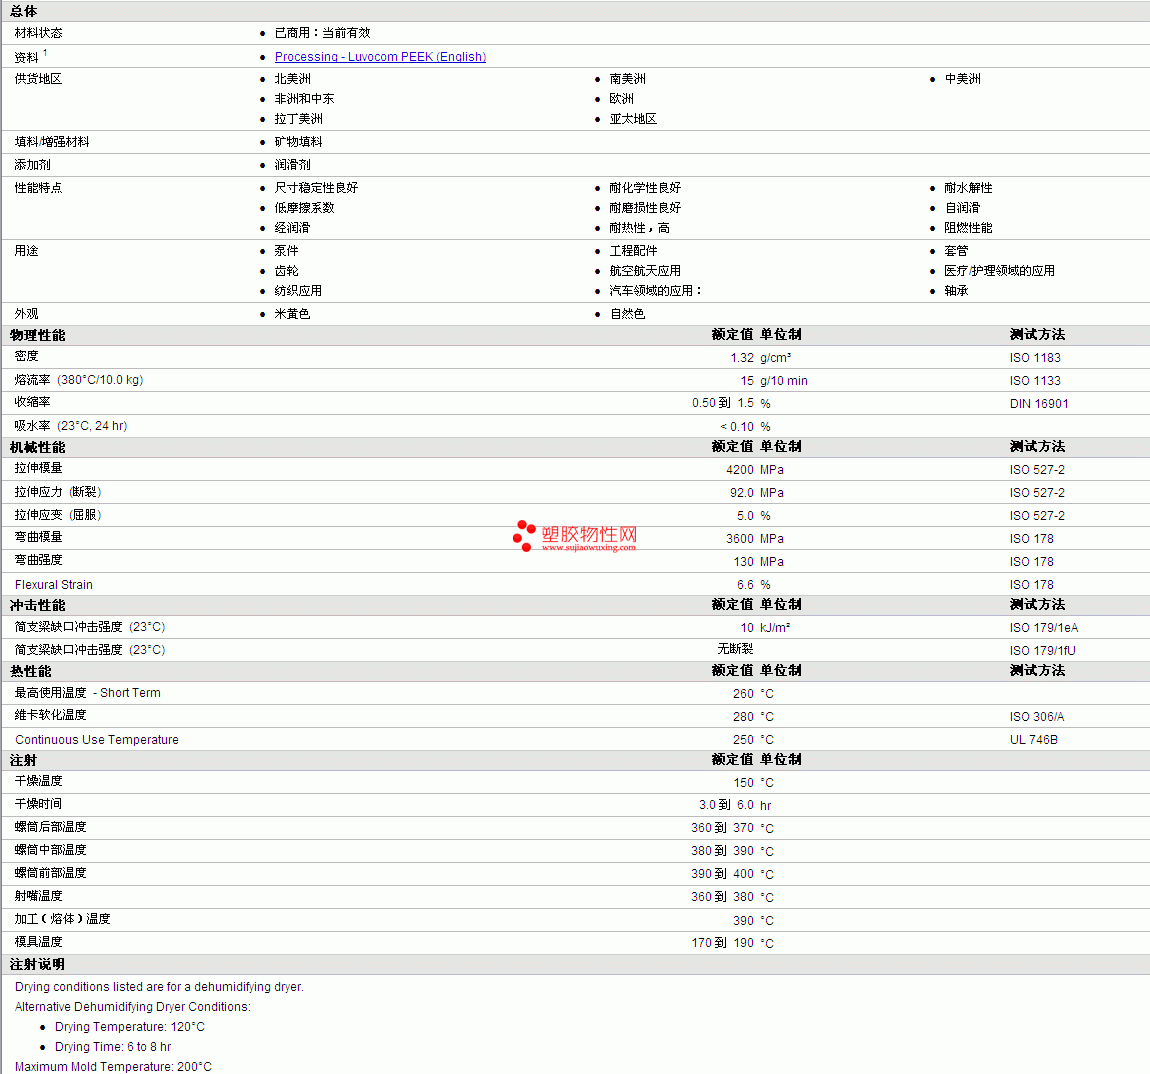1150x1074 pixels.
Task: Click the 南美洲 region entry
Action: (627, 78)
